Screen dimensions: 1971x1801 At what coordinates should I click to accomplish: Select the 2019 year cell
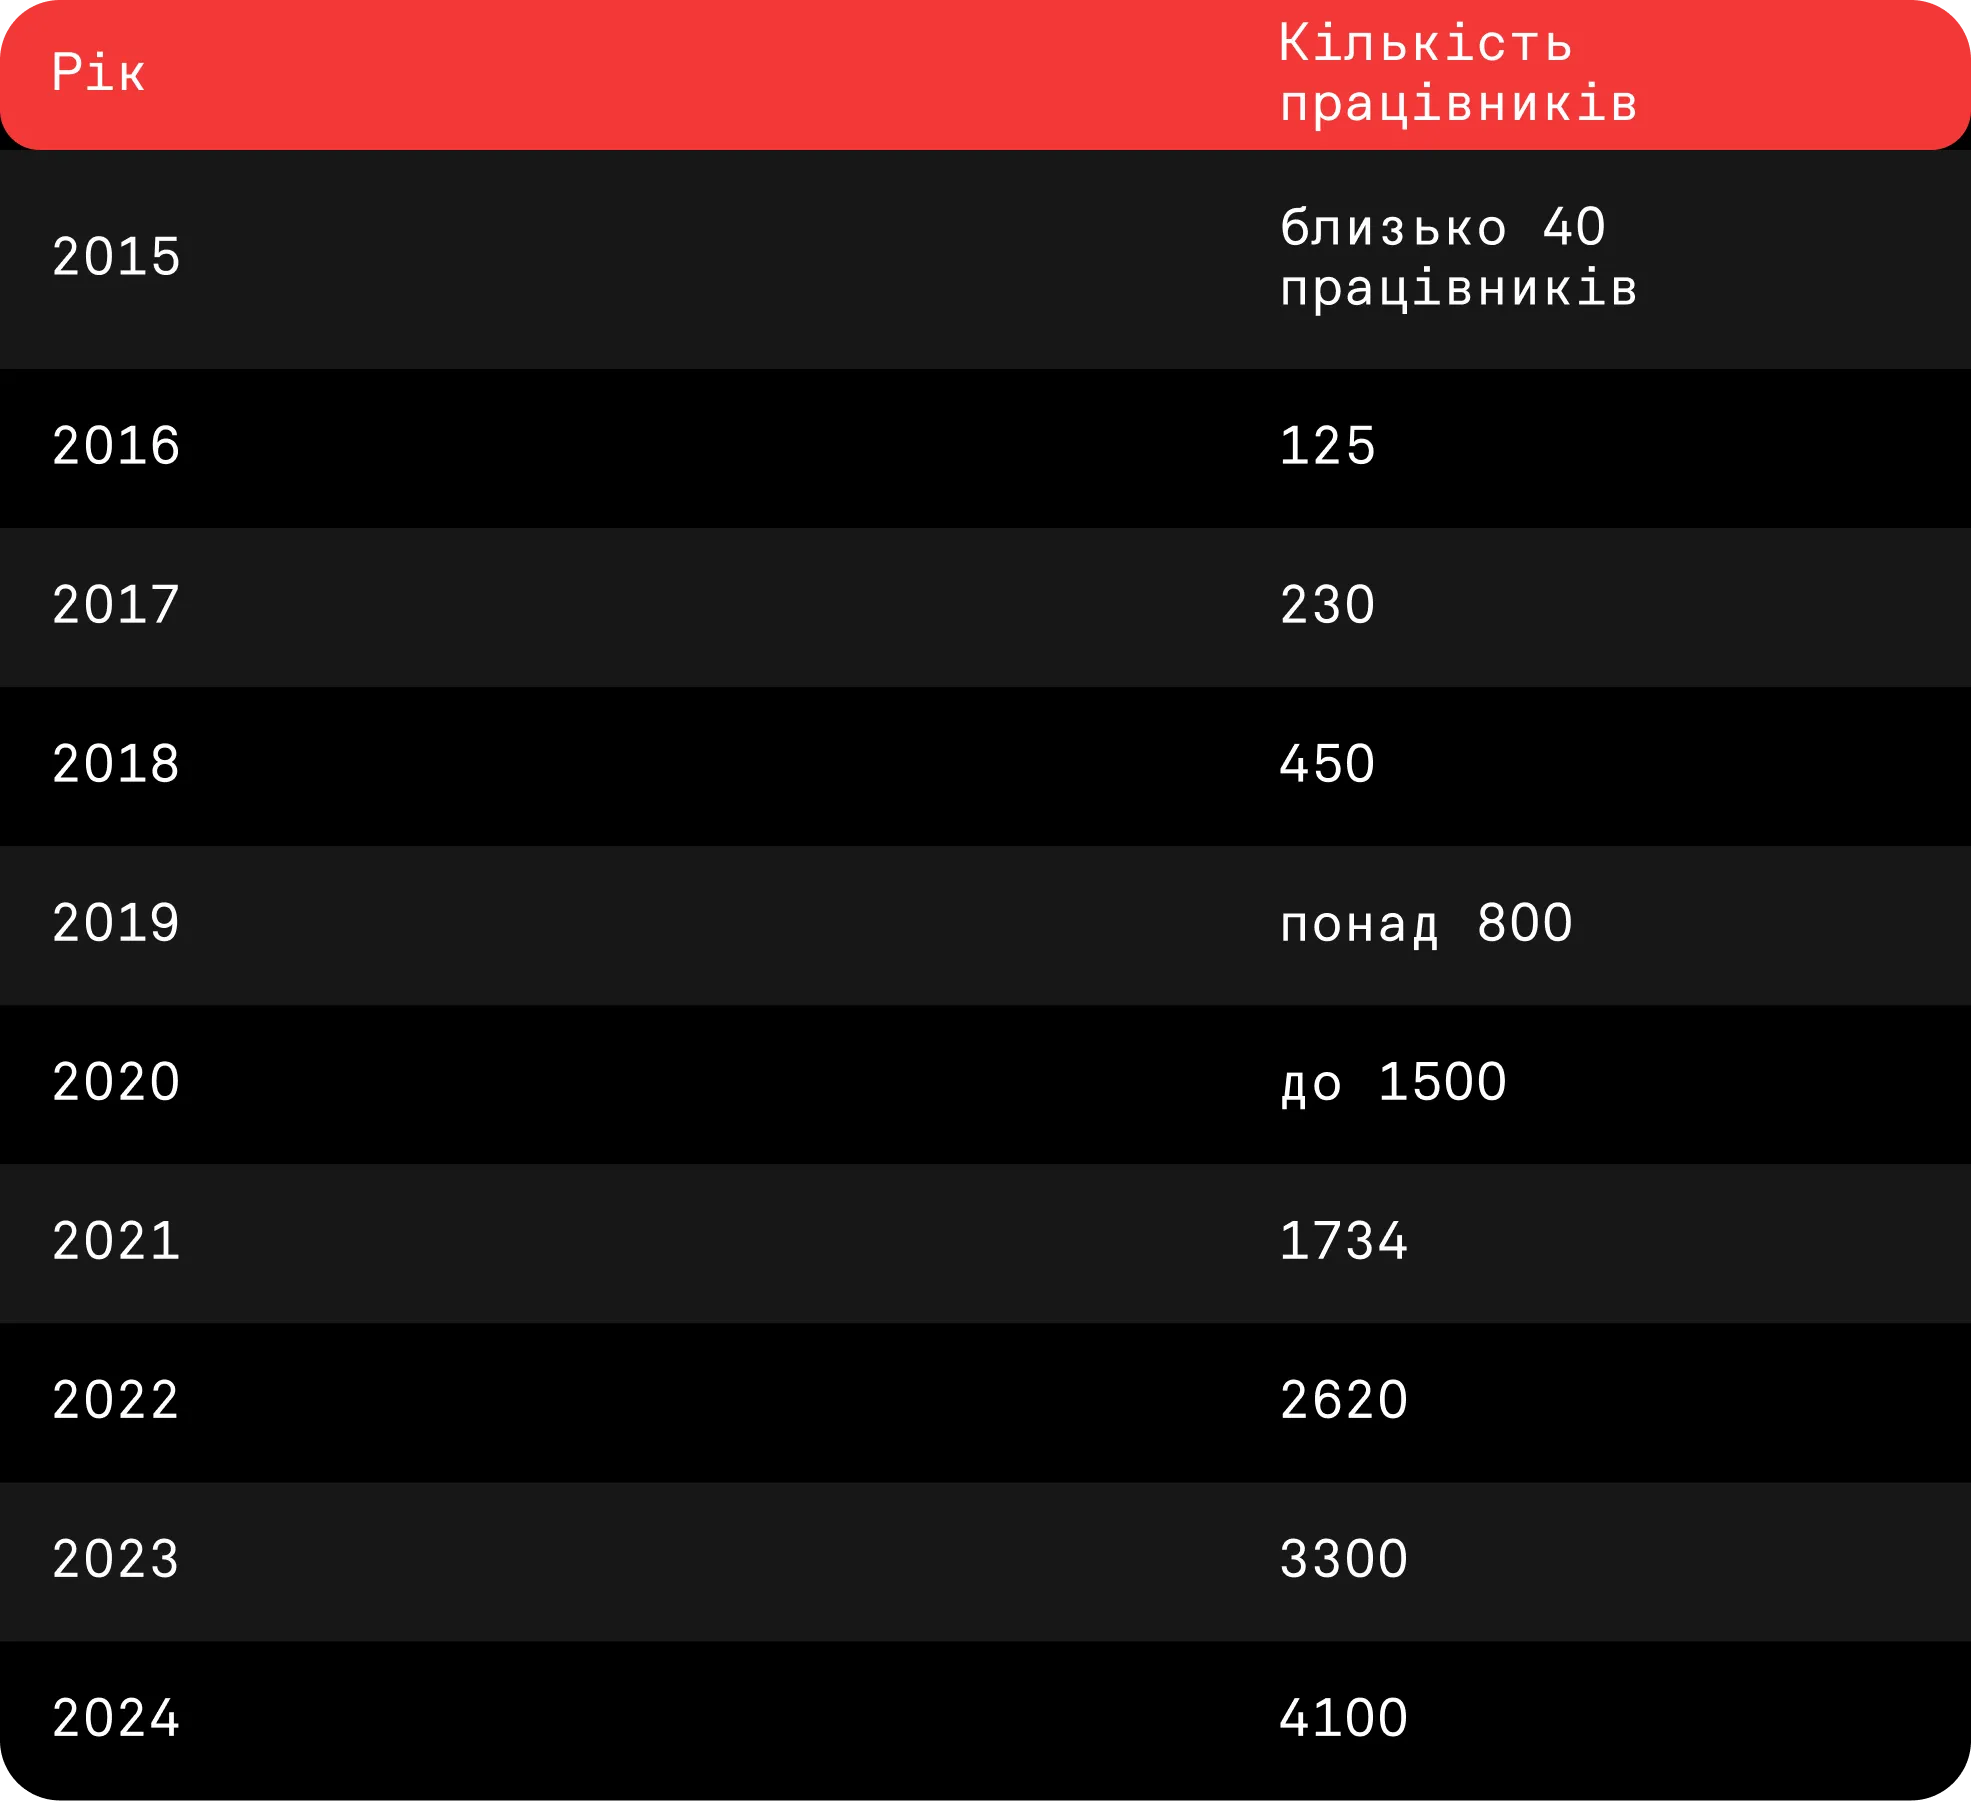click(116, 923)
